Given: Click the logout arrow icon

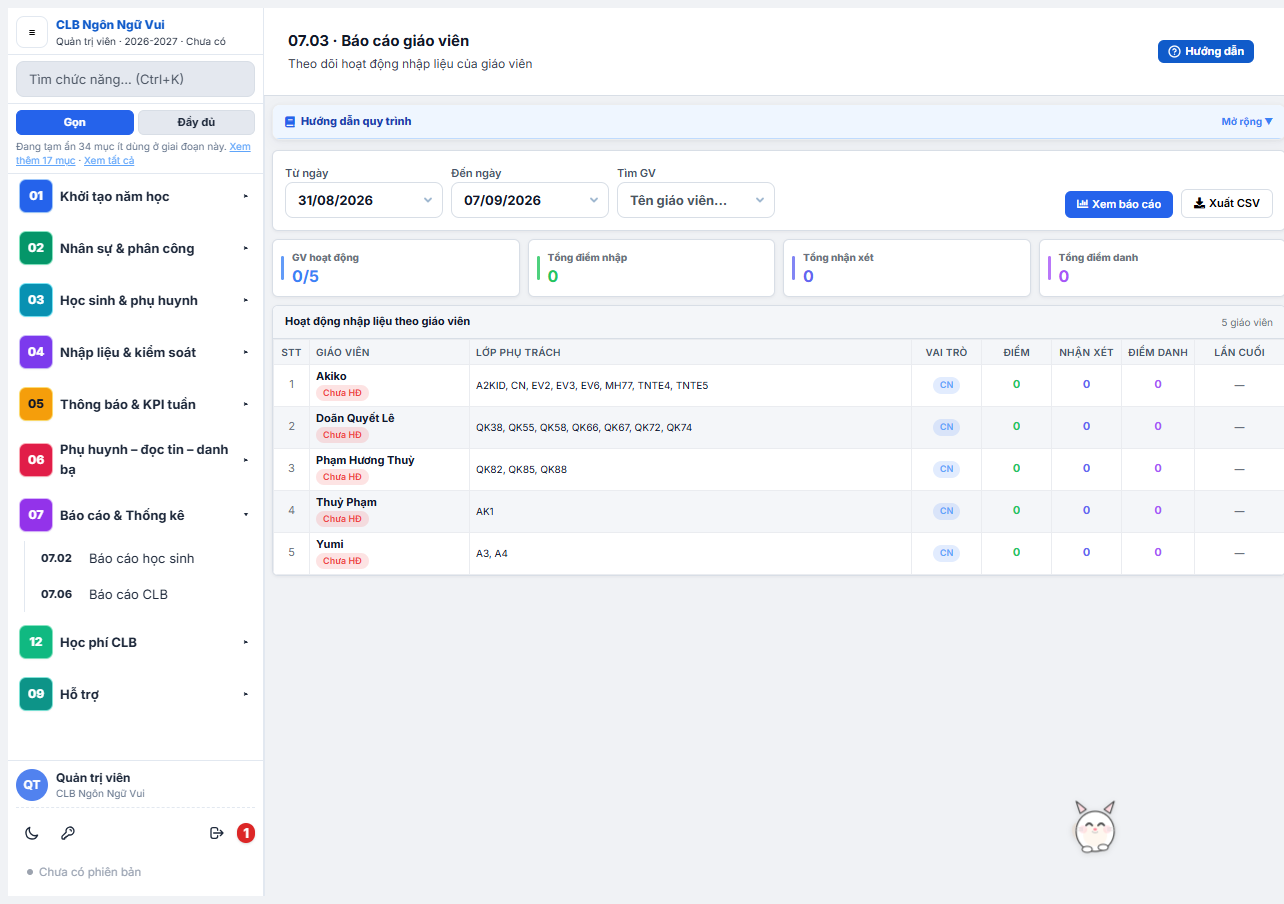Looking at the screenshot, I should pyautogui.click(x=216, y=833).
